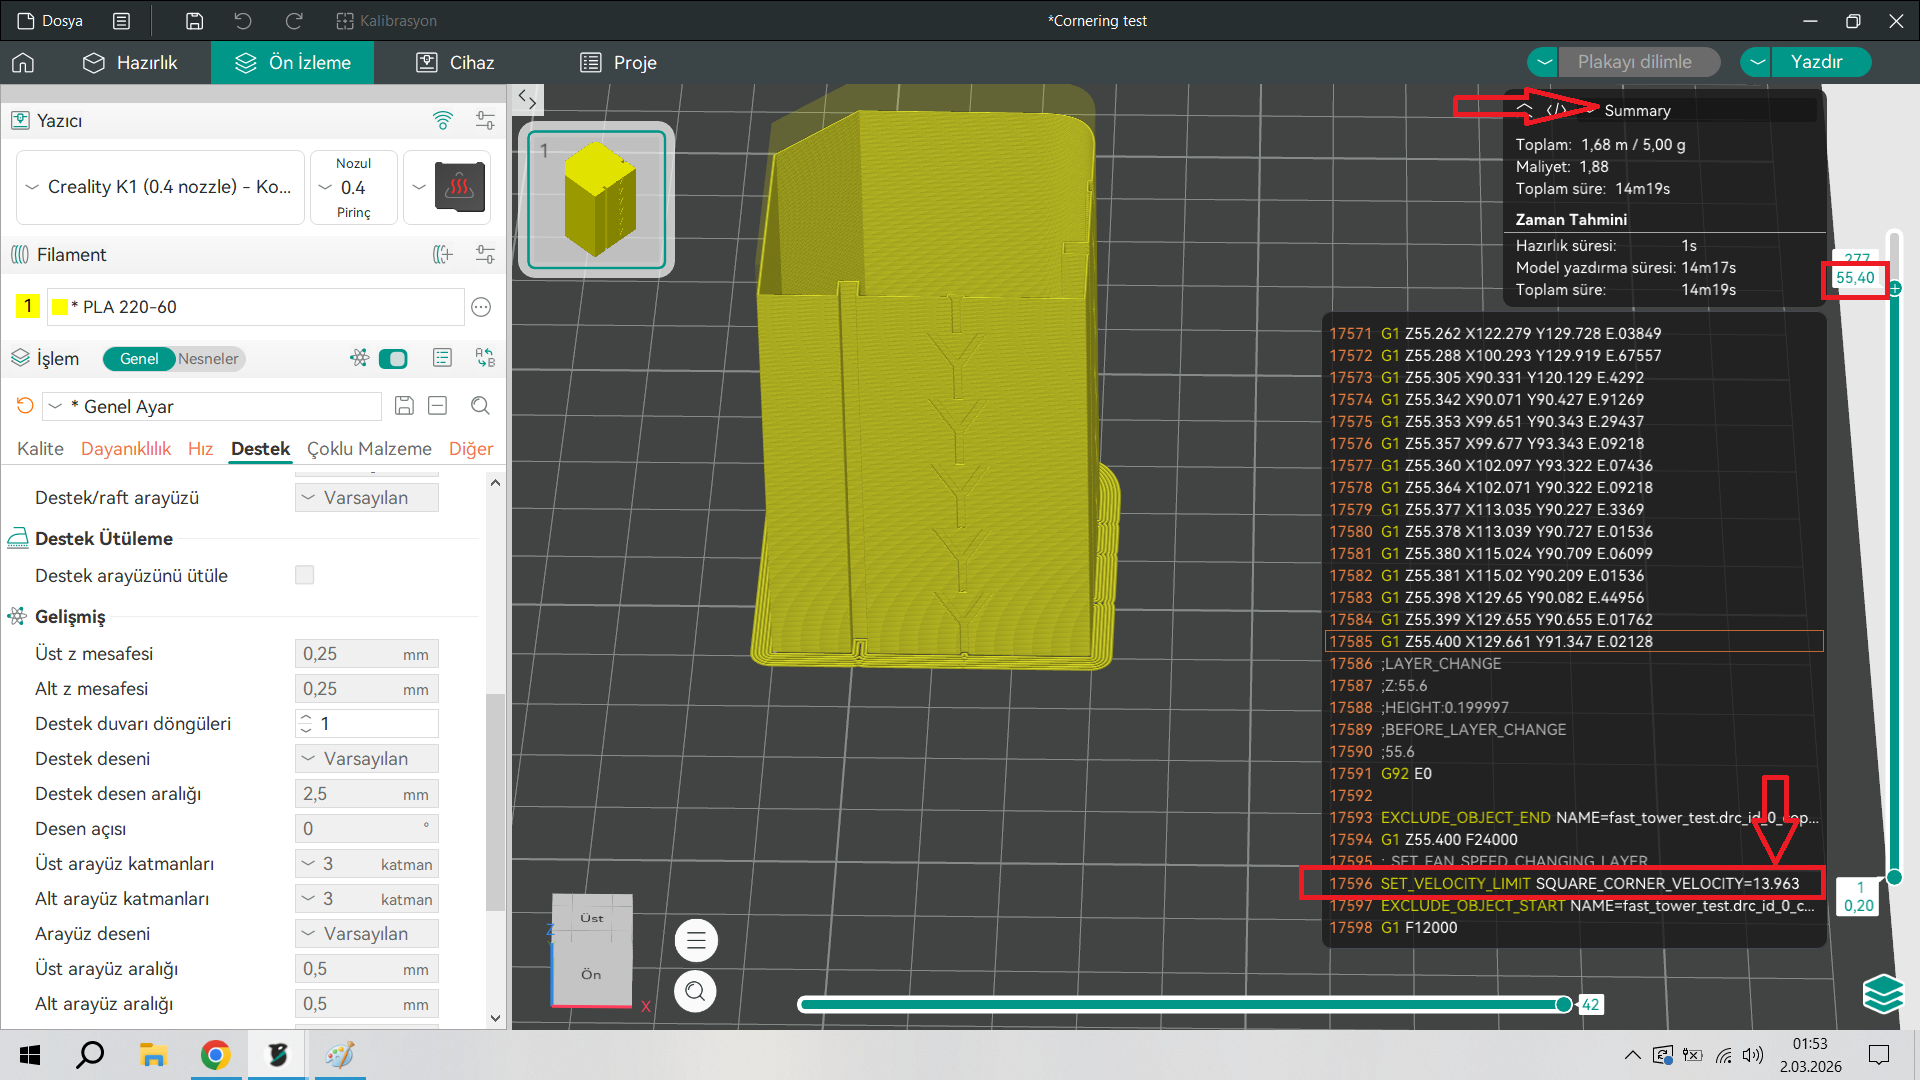
Task: Click the zoom magnifier button in viewport
Action: pyautogui.click(x=696, y=991)
